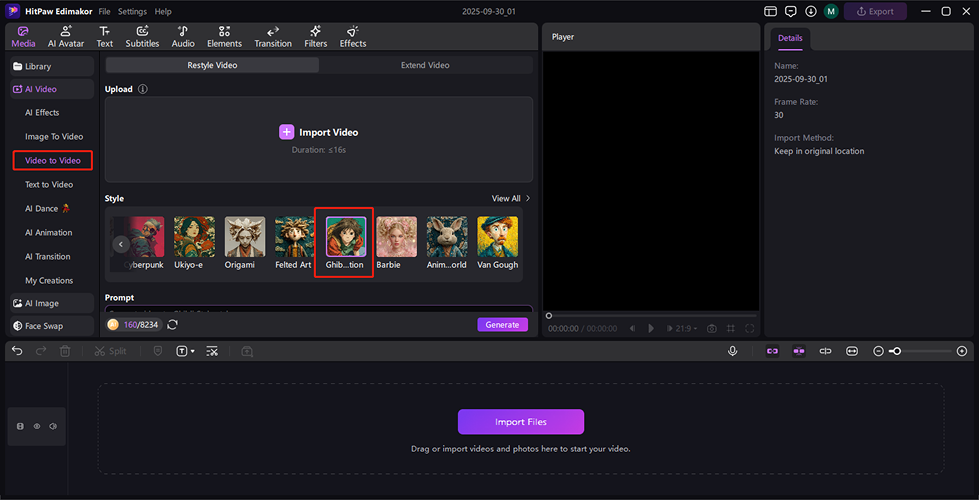Click the Generate button

tap(502, 324)
